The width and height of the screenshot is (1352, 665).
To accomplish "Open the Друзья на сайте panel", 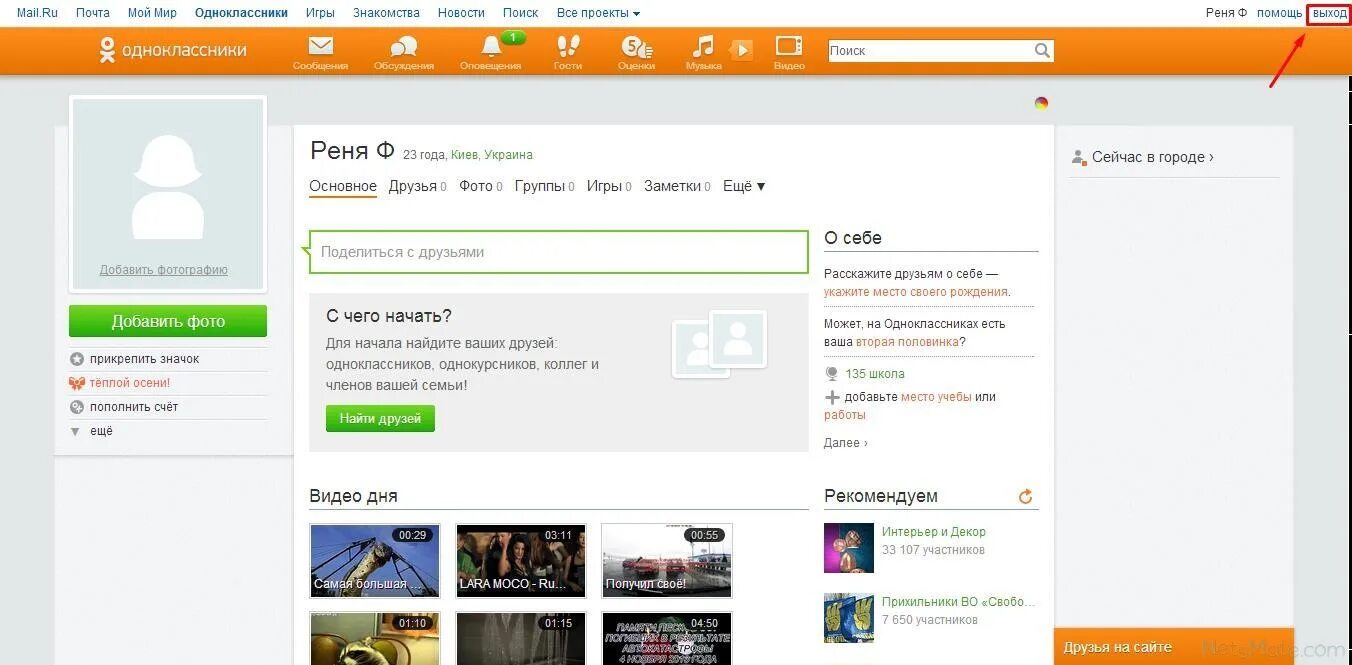I will [x=1174, y=647].
